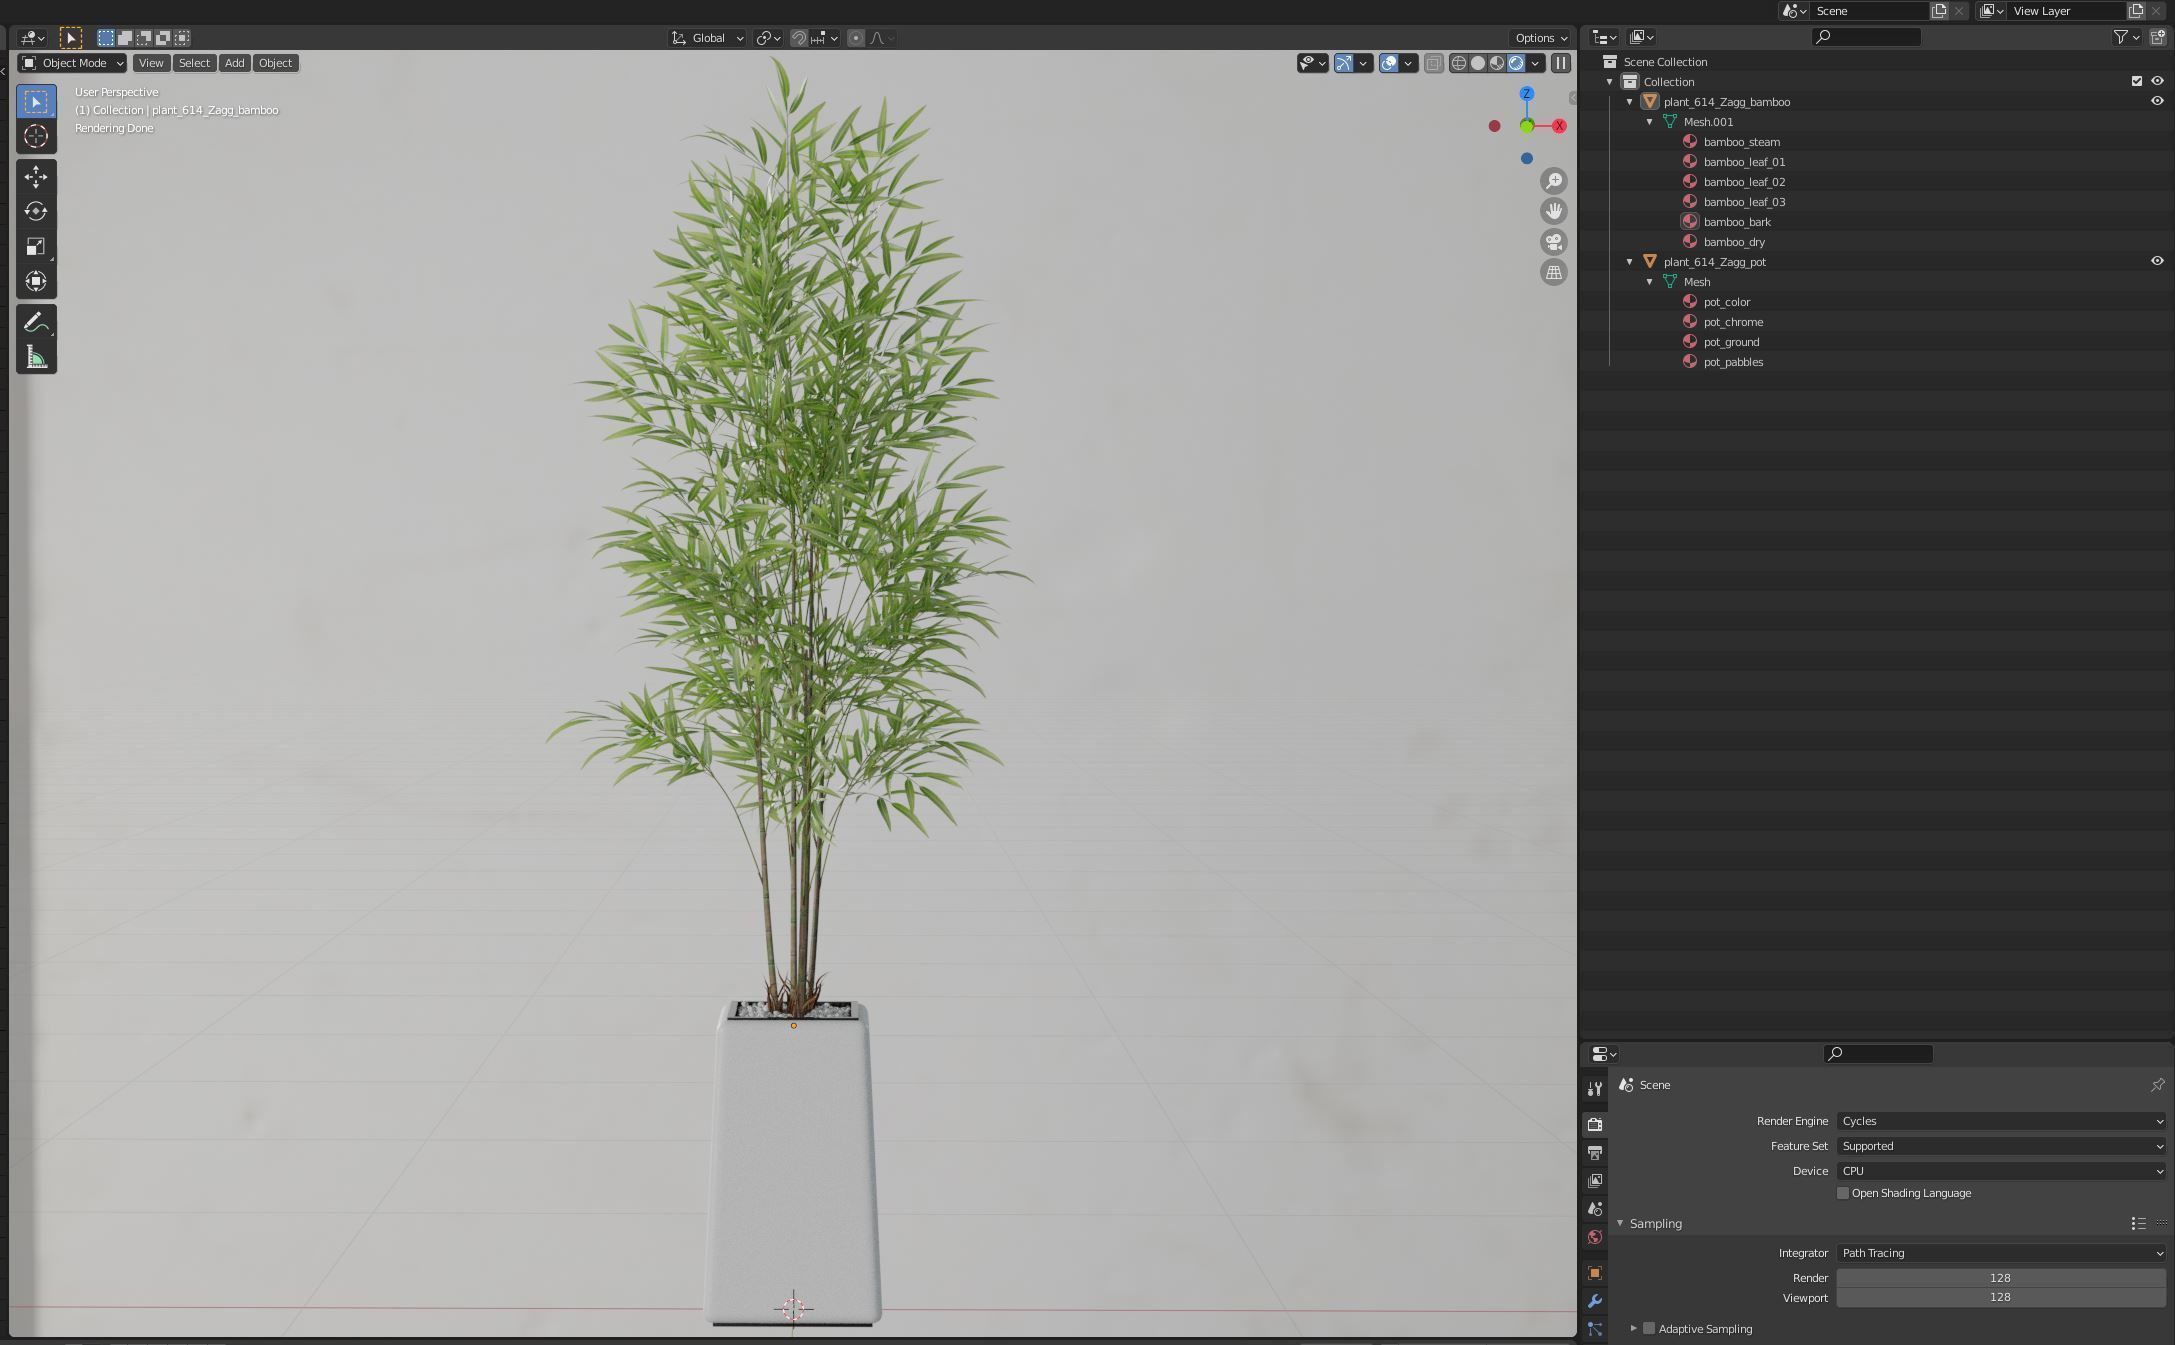Hide the plant_614_Zagg_pot object

coord(2156,261)
